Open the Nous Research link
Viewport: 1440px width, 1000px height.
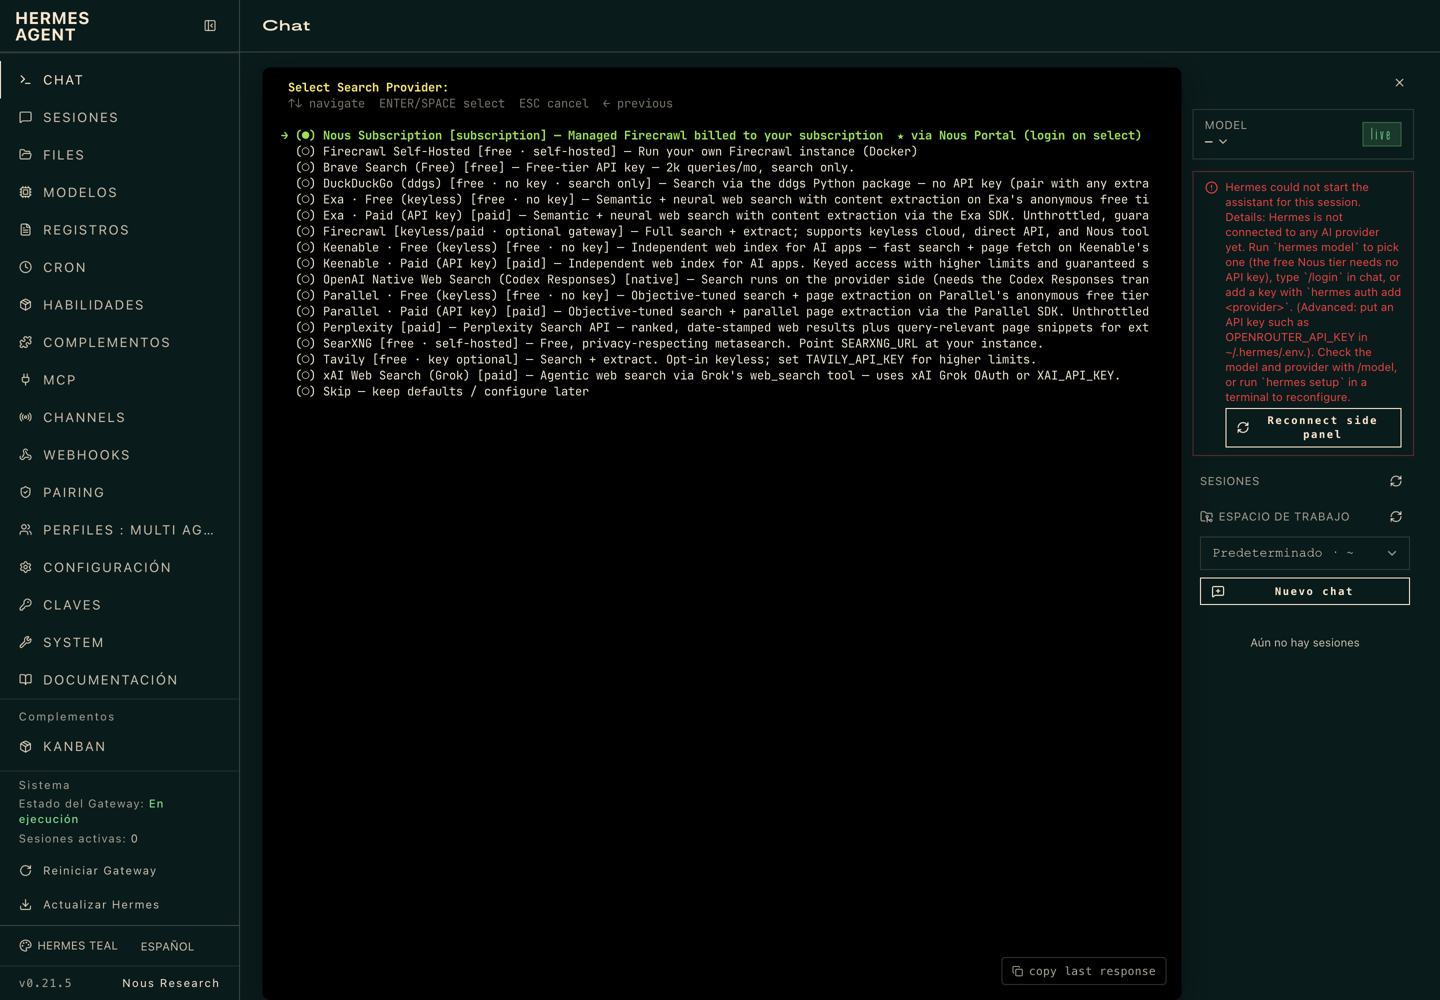click(171, 983)
